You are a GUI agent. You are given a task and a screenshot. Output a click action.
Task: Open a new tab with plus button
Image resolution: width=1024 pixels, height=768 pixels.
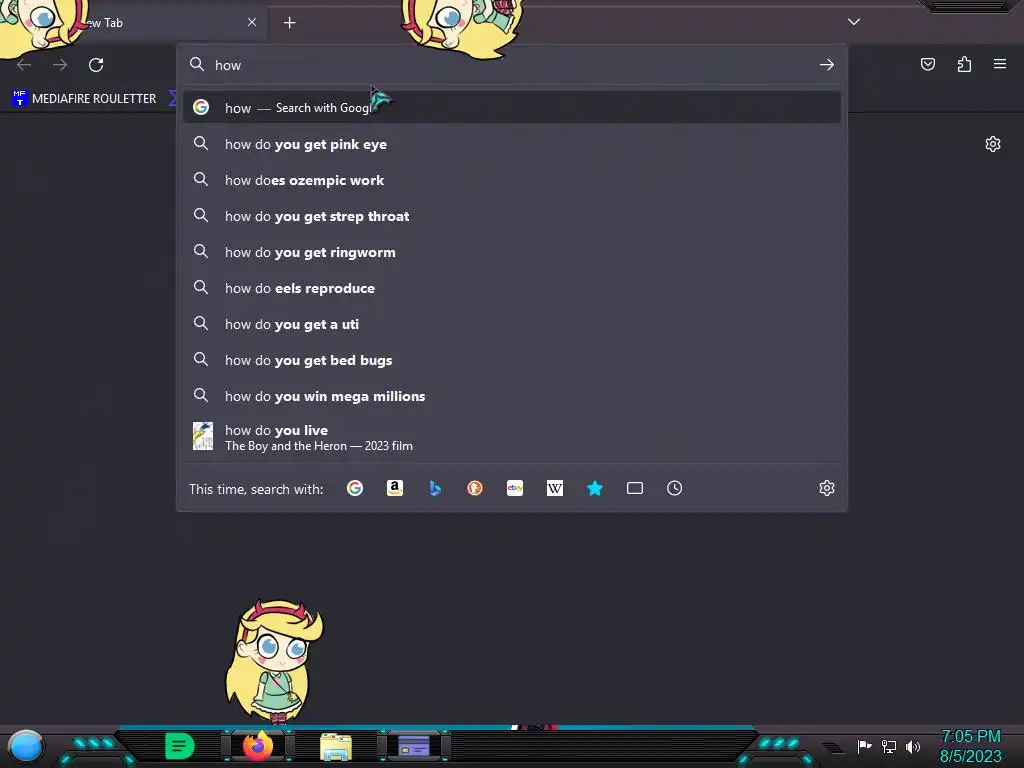click(289, 23)
